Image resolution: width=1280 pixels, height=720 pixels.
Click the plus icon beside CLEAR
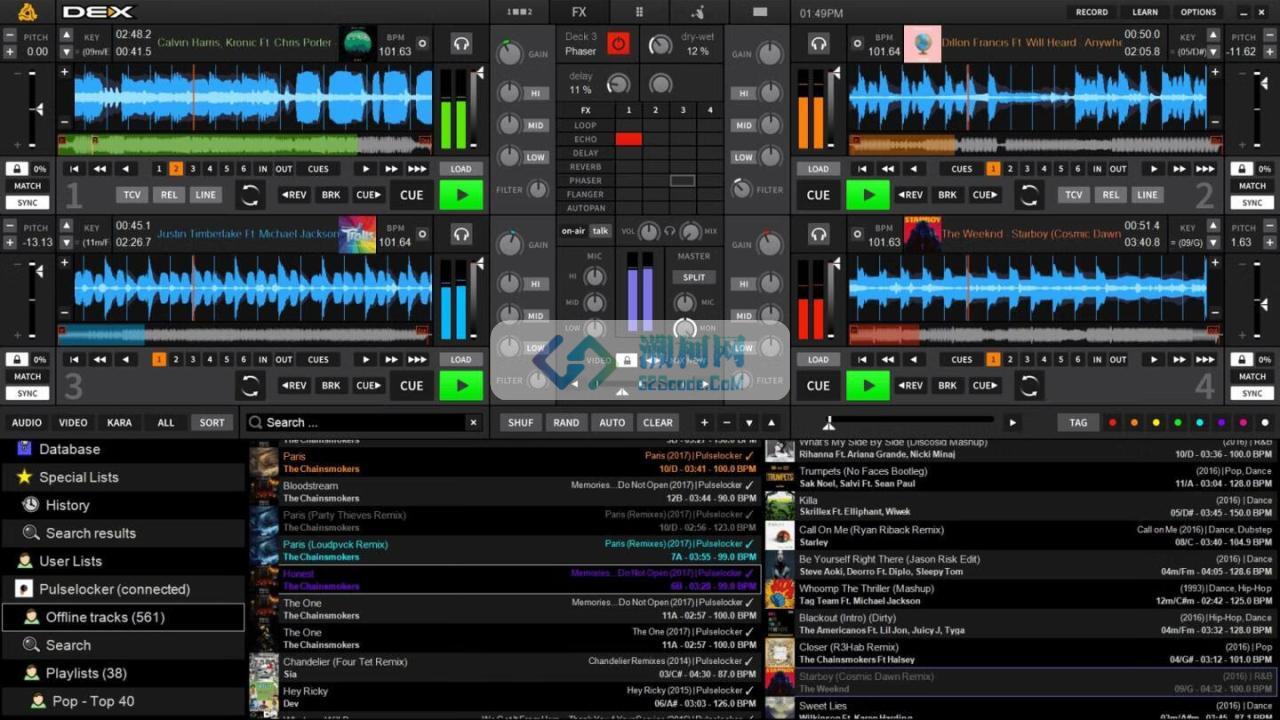tap(704, 423)
